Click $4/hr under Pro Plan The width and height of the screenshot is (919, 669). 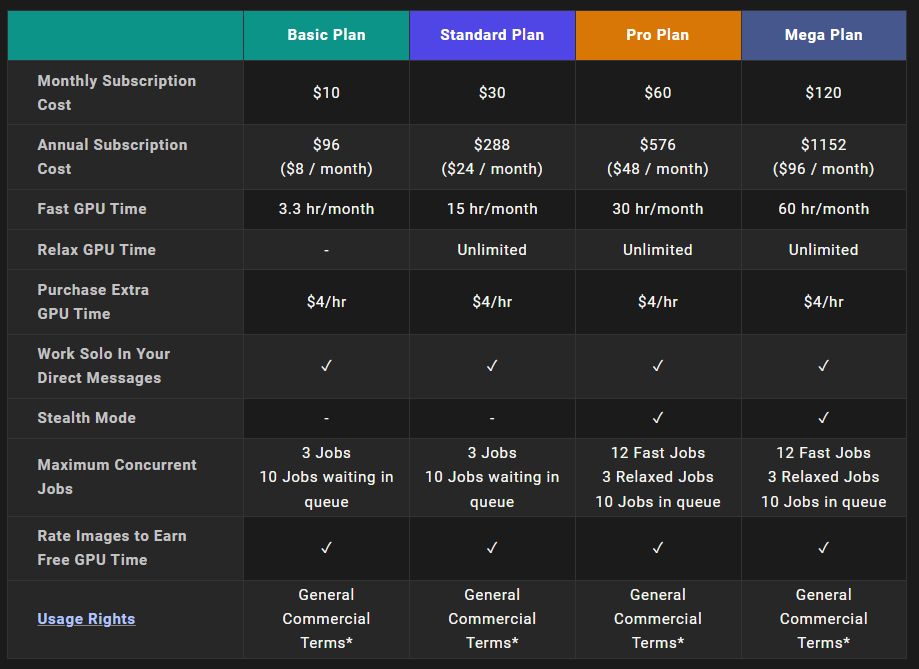click(658, 302)
